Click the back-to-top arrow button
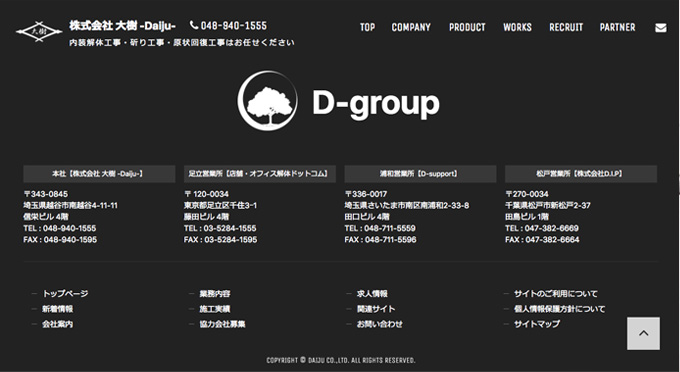Screen dimensions: 680x372 pyautogui.click(x=644, y=333)
